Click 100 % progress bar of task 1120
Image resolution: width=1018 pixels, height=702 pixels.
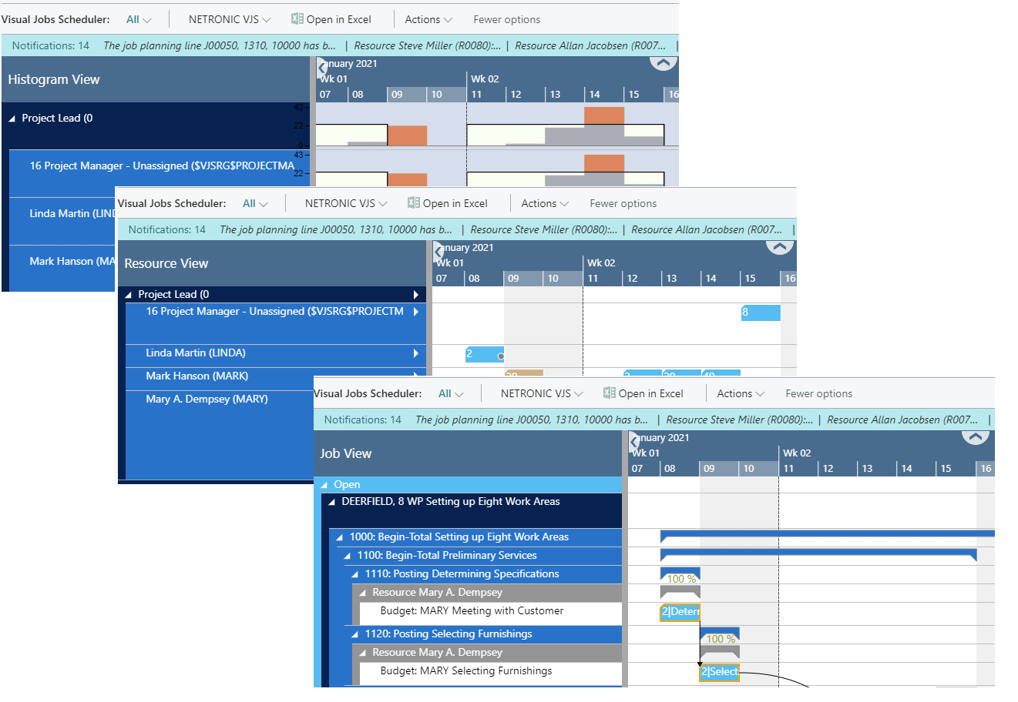(x=719, y=636)
